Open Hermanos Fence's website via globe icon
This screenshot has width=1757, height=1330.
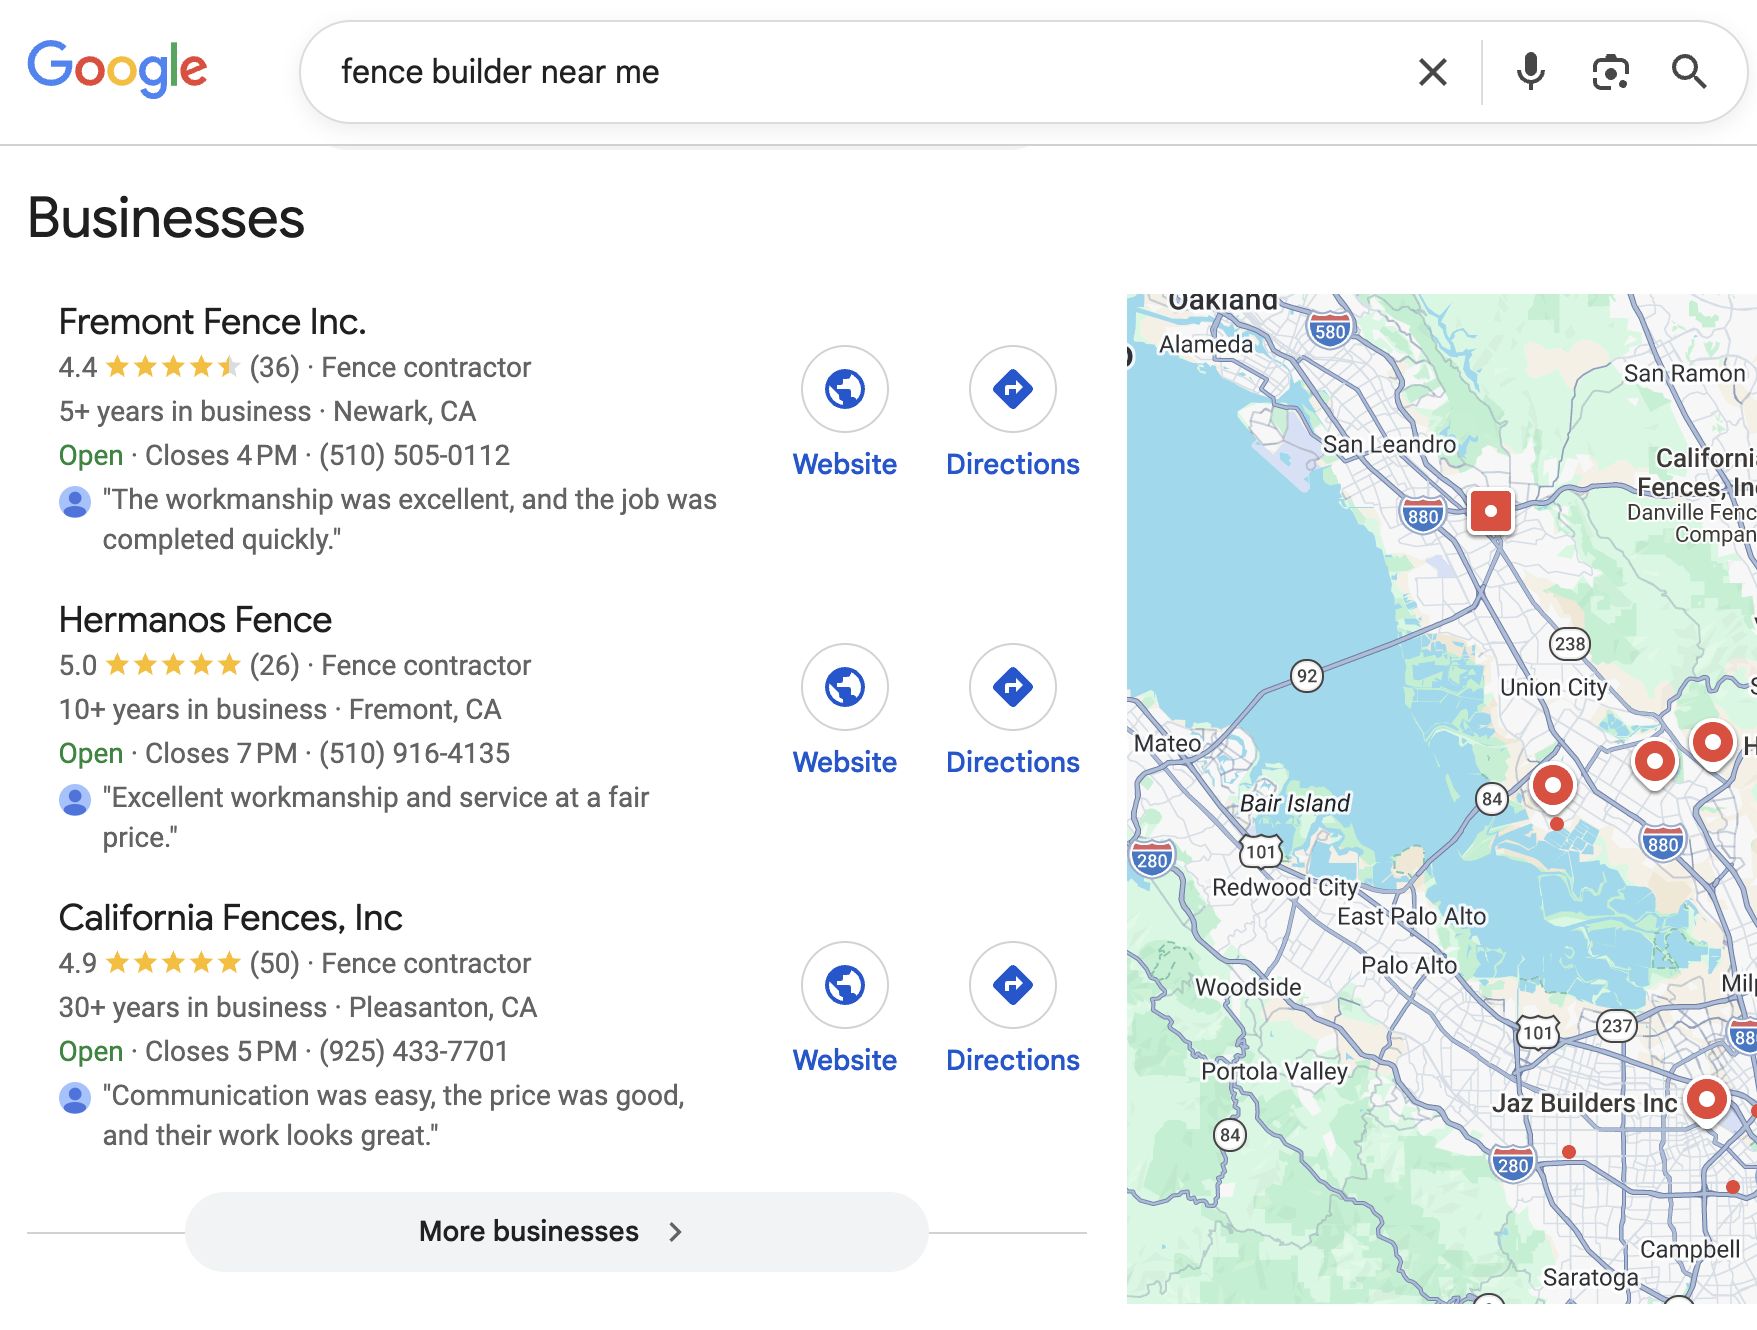(845, 687)
